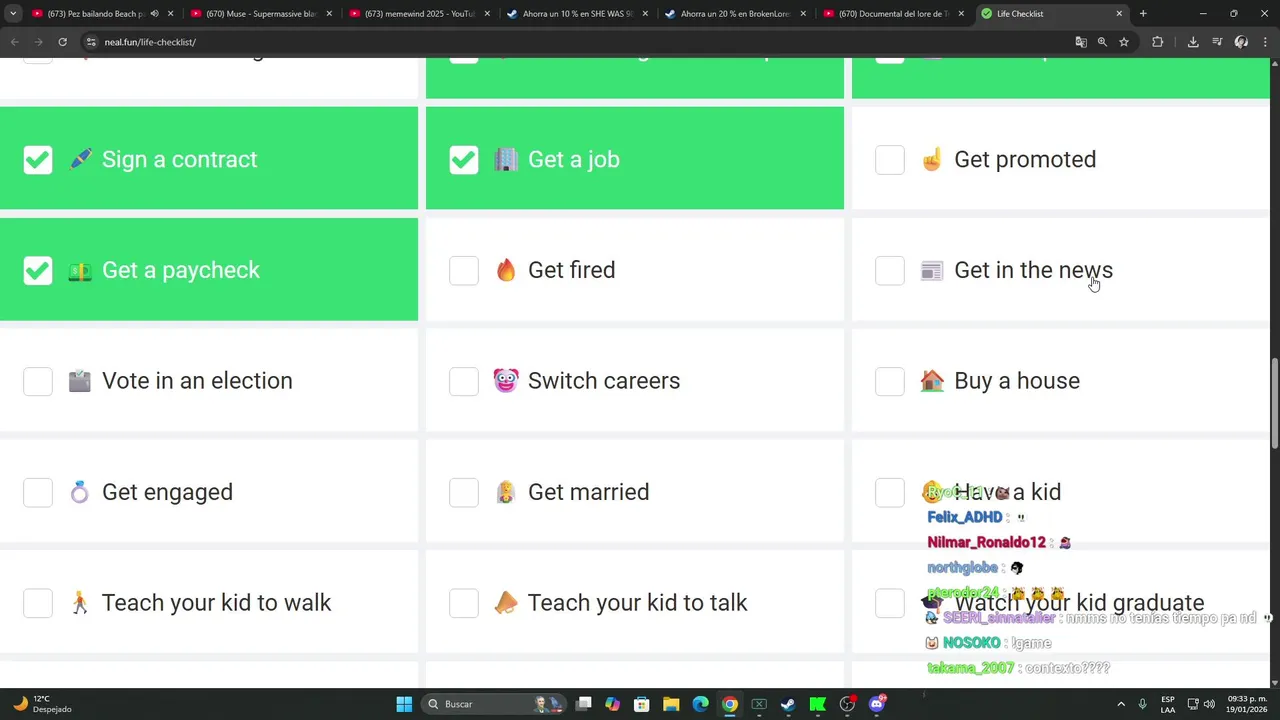Close the Life Checklist tab
The width and height of the screenshot is (1280, 720).
click(1119, 14)
